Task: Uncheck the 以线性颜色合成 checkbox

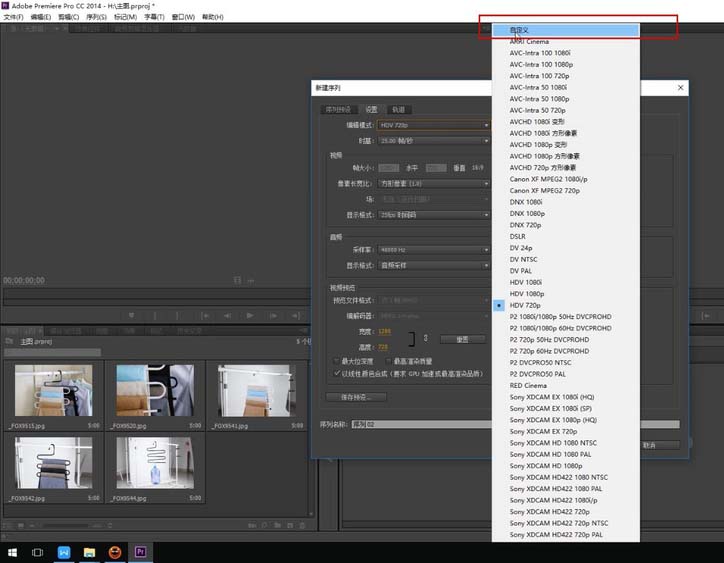Action: (337, 373)
